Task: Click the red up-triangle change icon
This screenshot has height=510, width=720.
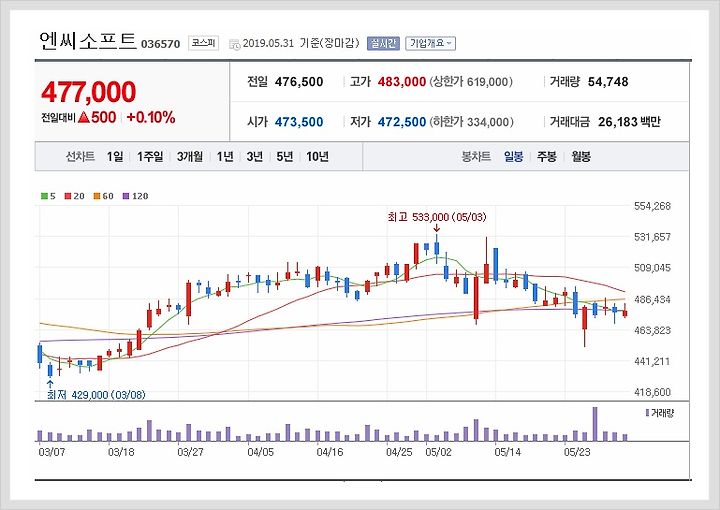Action: [x=84, y=117]
